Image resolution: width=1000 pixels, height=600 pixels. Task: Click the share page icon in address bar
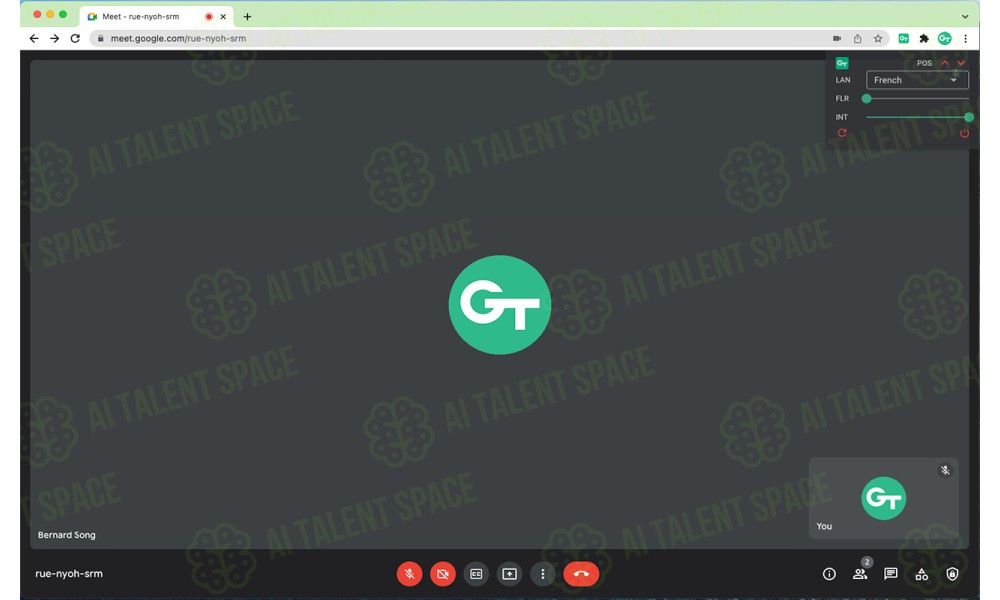857,38
